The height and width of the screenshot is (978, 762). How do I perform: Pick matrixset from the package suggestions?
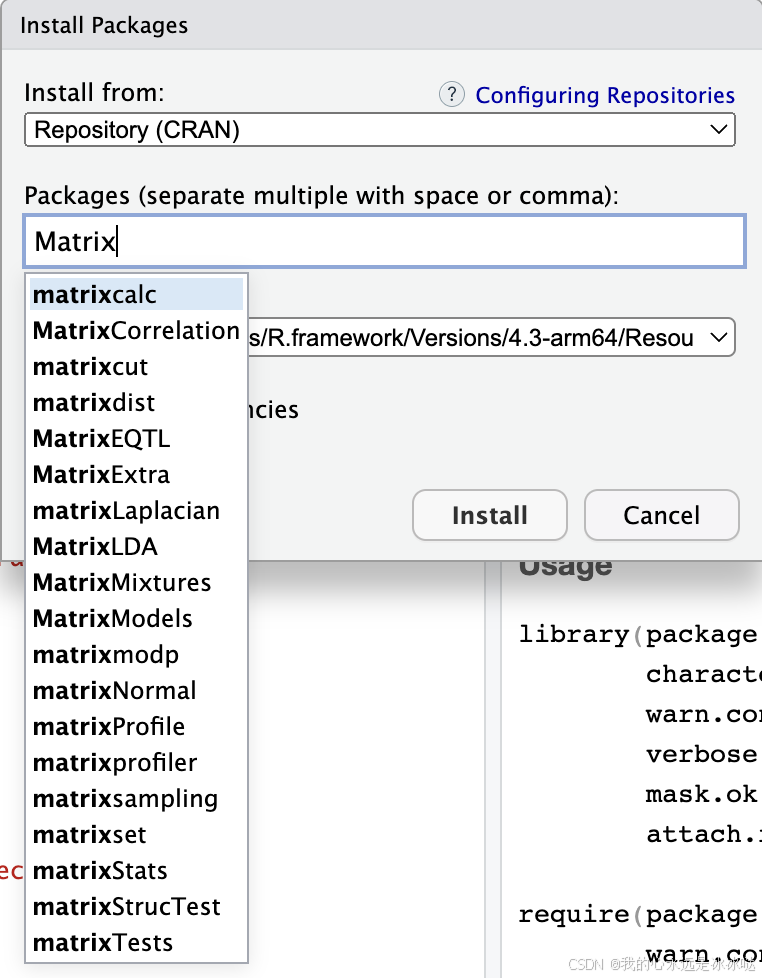point(137,835)
